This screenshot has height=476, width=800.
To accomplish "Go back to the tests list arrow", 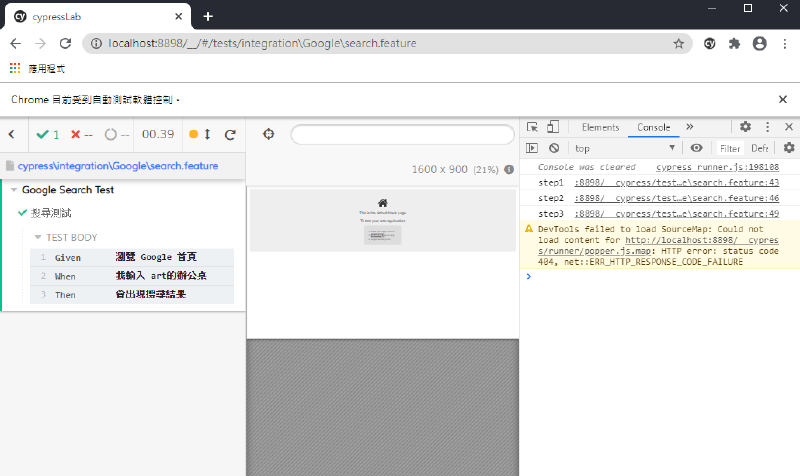I will (11, 134).
